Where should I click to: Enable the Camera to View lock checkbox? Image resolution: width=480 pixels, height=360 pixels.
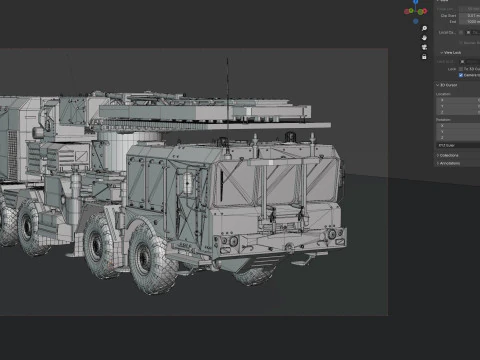click(x=461, y=75)
